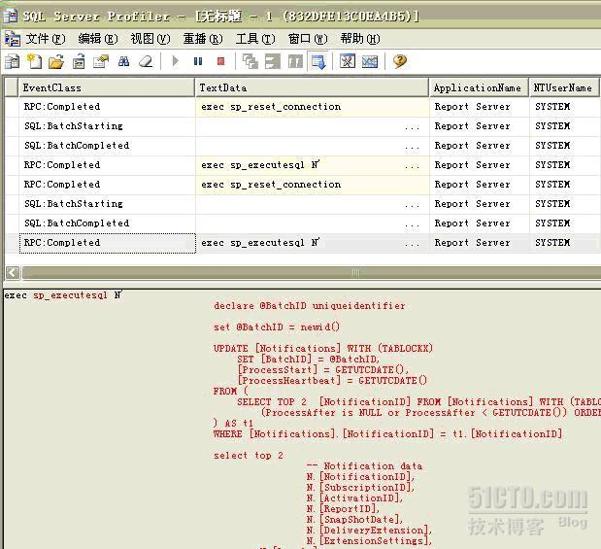601x549 pixels.
Task: Click the horizontal scrollbar left arrow
Action: point(13,273)
